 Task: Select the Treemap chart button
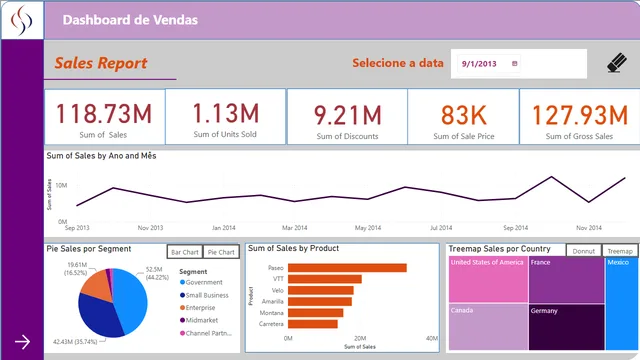coord(620,251)
